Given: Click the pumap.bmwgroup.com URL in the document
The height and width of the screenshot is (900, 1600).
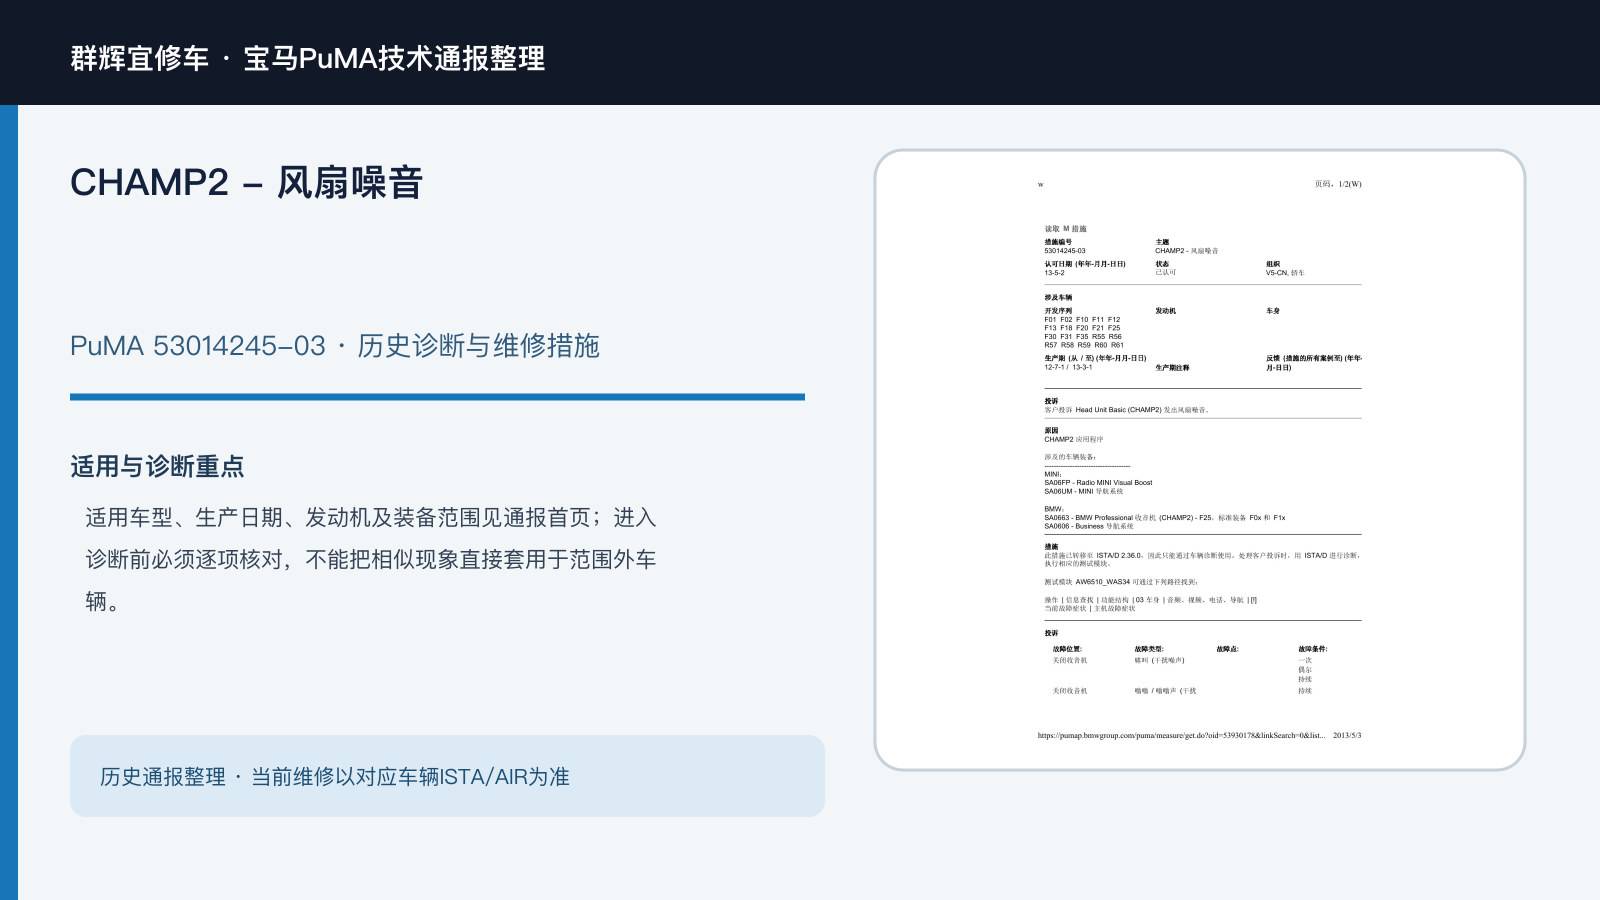Looking at the screenshot, I should (x=1182, y=735).
